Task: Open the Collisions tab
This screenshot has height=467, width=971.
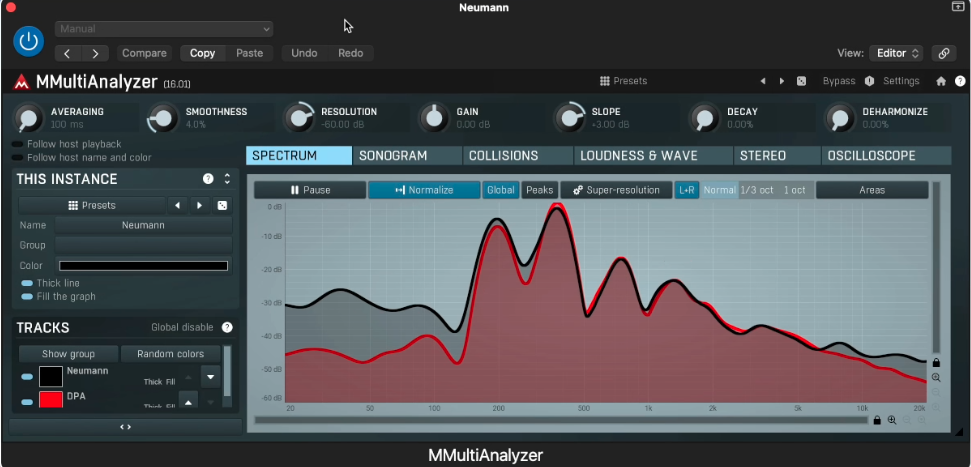Action: coord(518,155)
